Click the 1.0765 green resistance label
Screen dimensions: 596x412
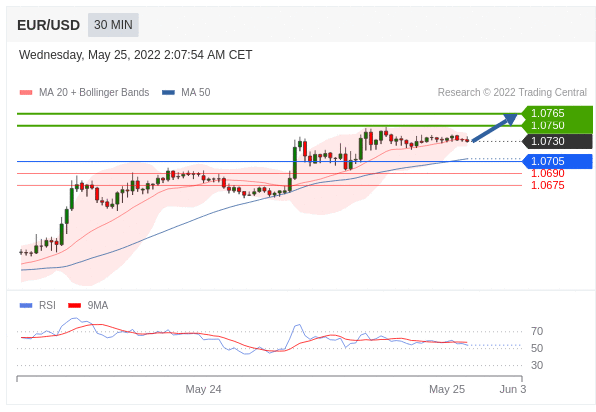click(557, 113)
